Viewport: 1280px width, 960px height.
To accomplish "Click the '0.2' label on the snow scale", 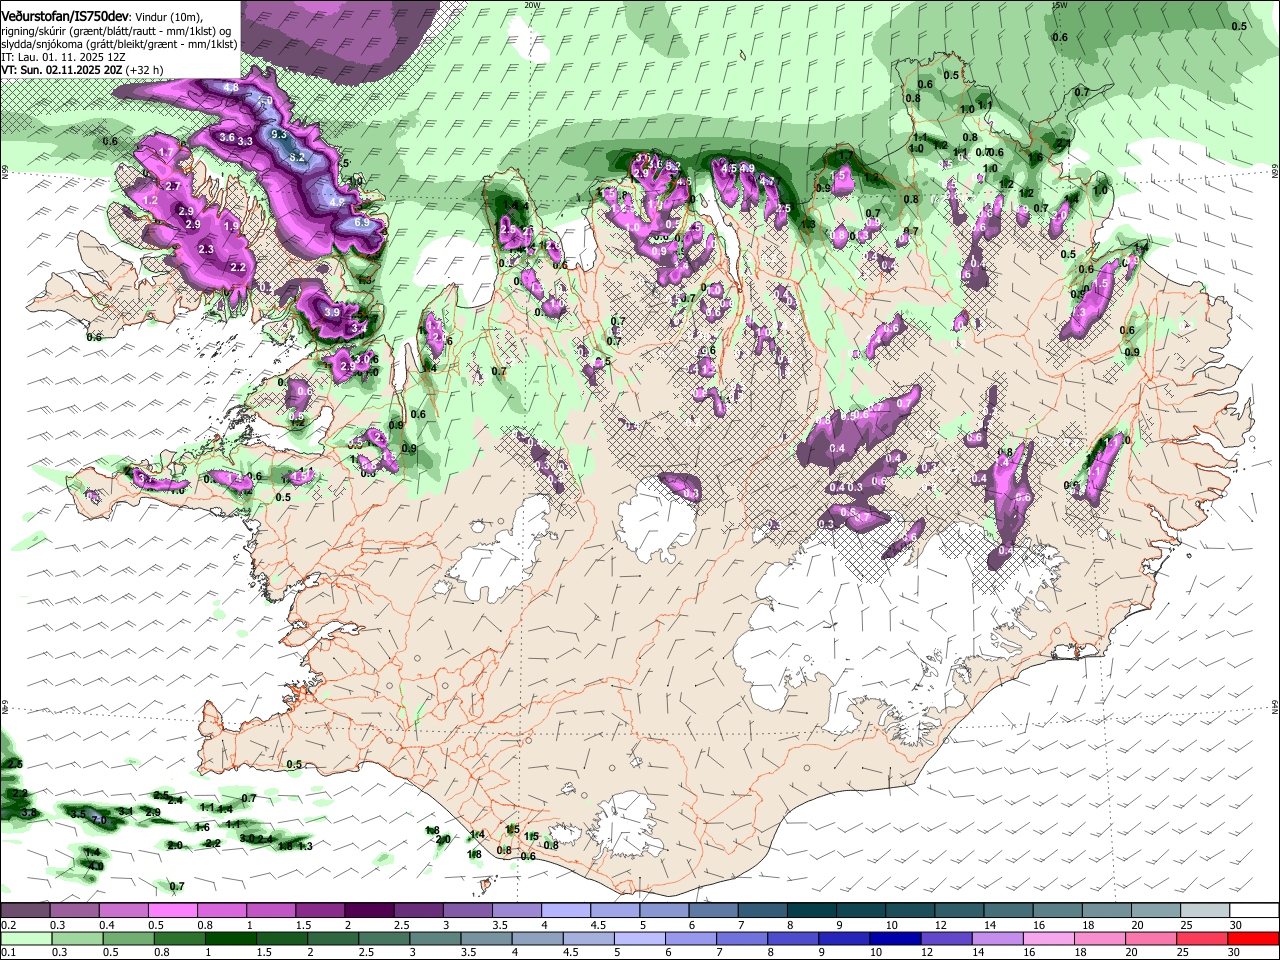I will click(9, 925).
